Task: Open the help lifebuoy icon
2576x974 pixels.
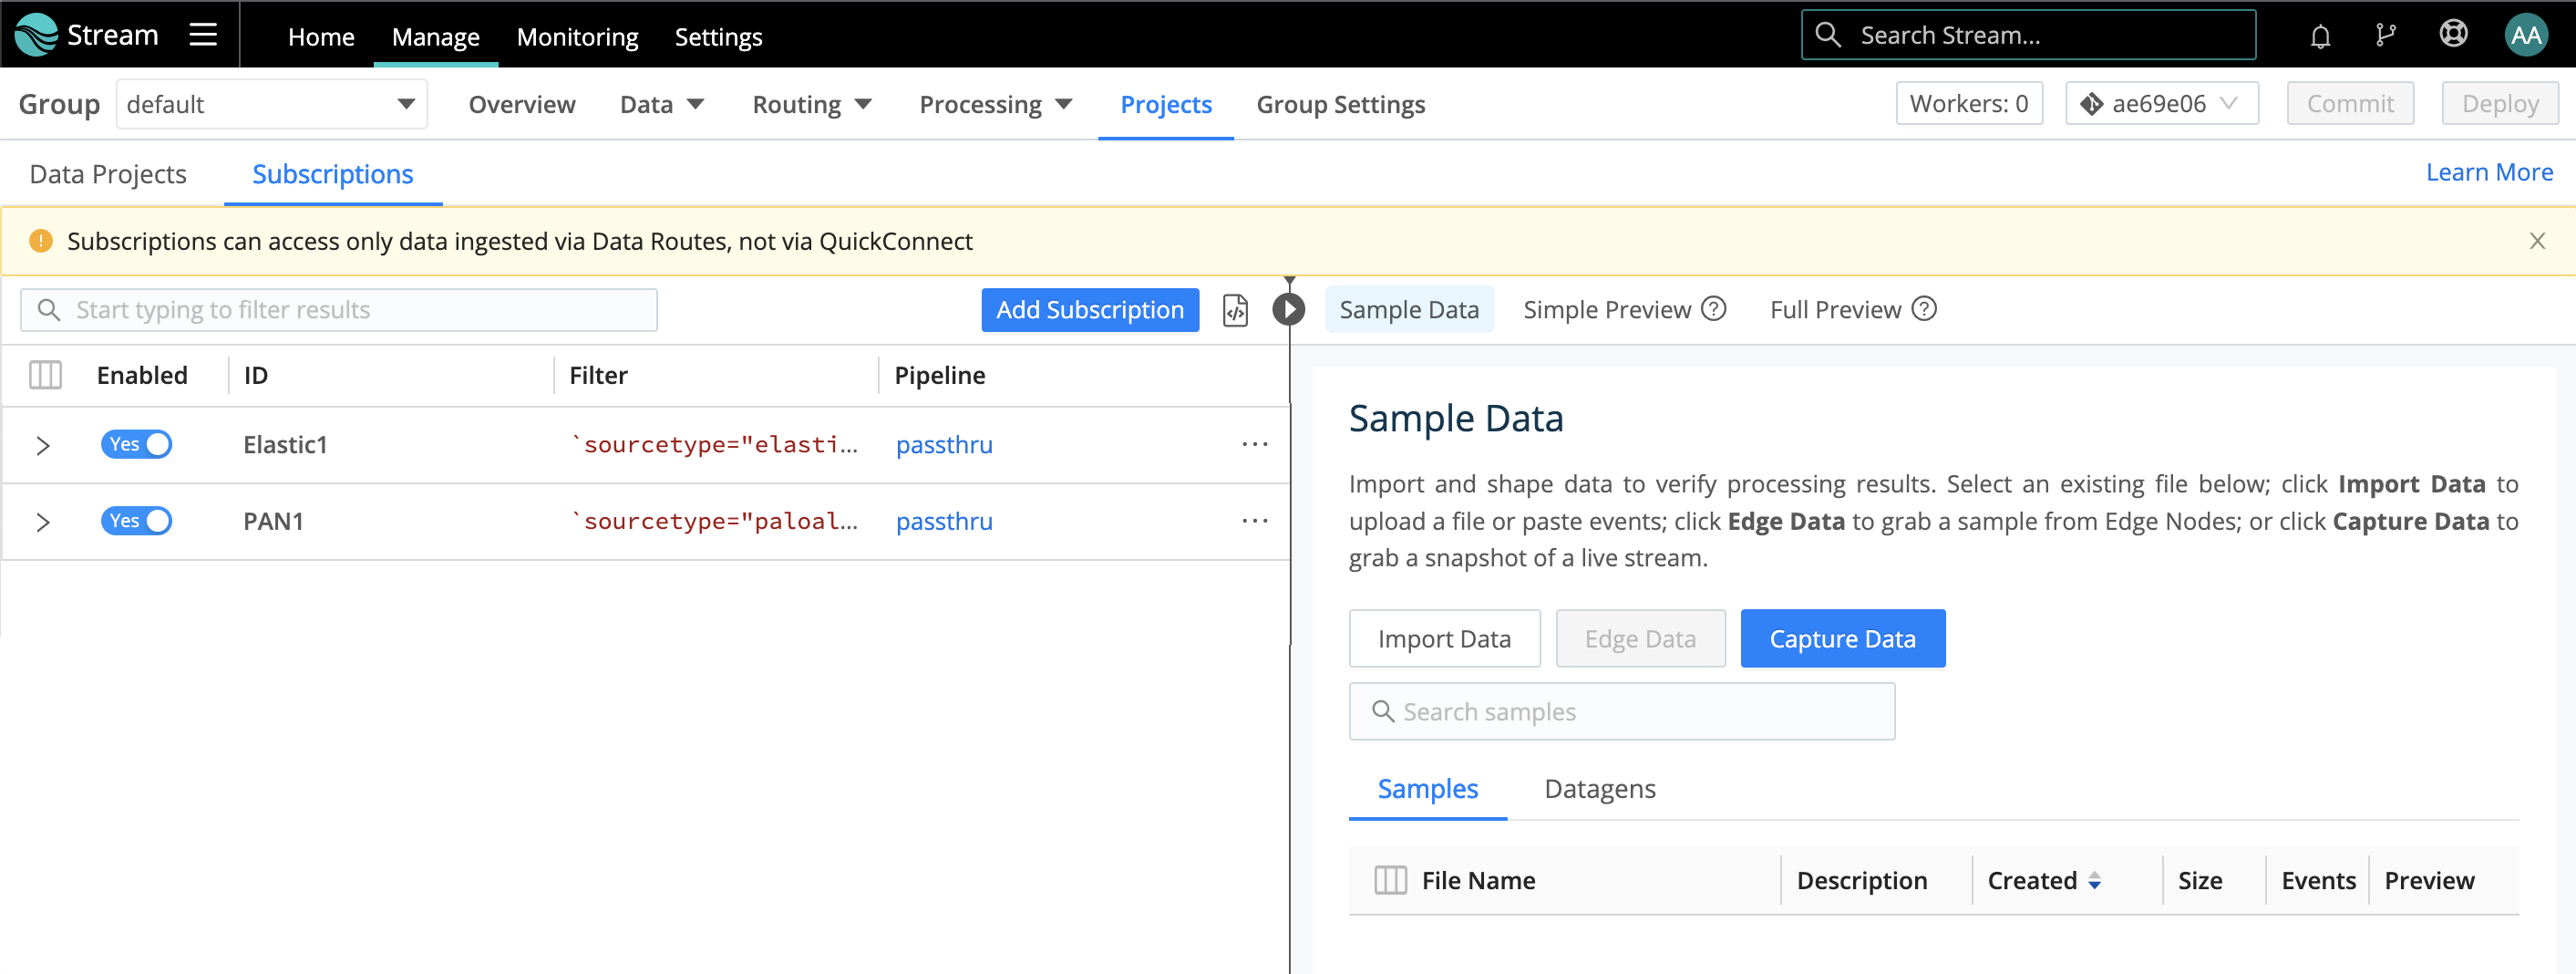Action: tap(2453, 35)
